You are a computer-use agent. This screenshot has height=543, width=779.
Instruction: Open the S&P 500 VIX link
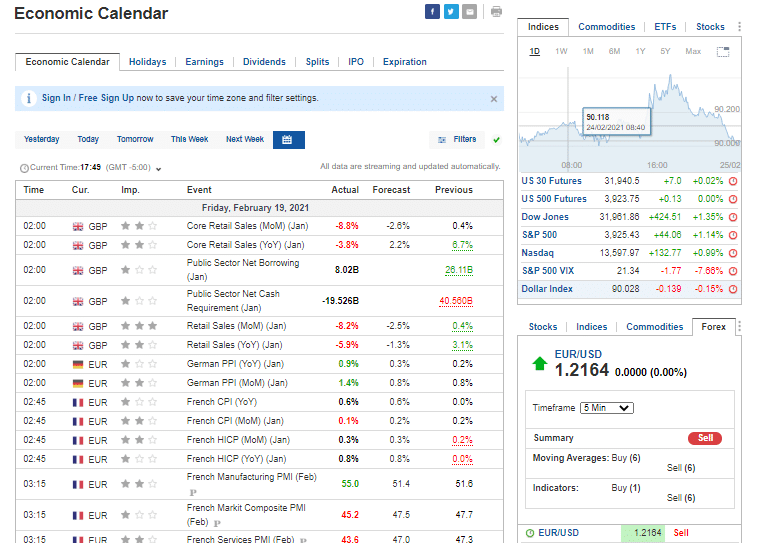point(548,271)
